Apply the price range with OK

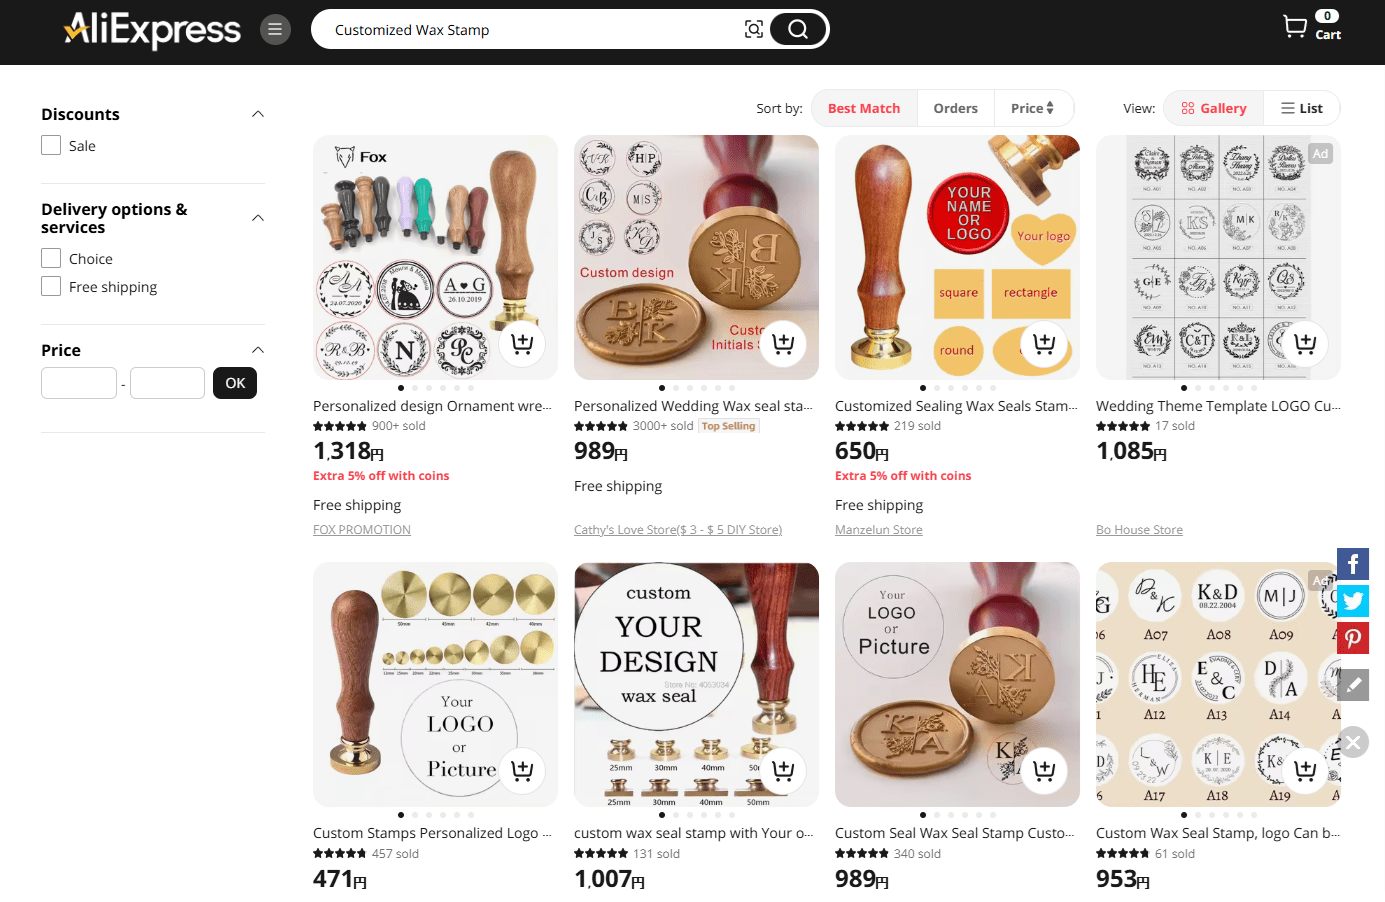[235, 383]
